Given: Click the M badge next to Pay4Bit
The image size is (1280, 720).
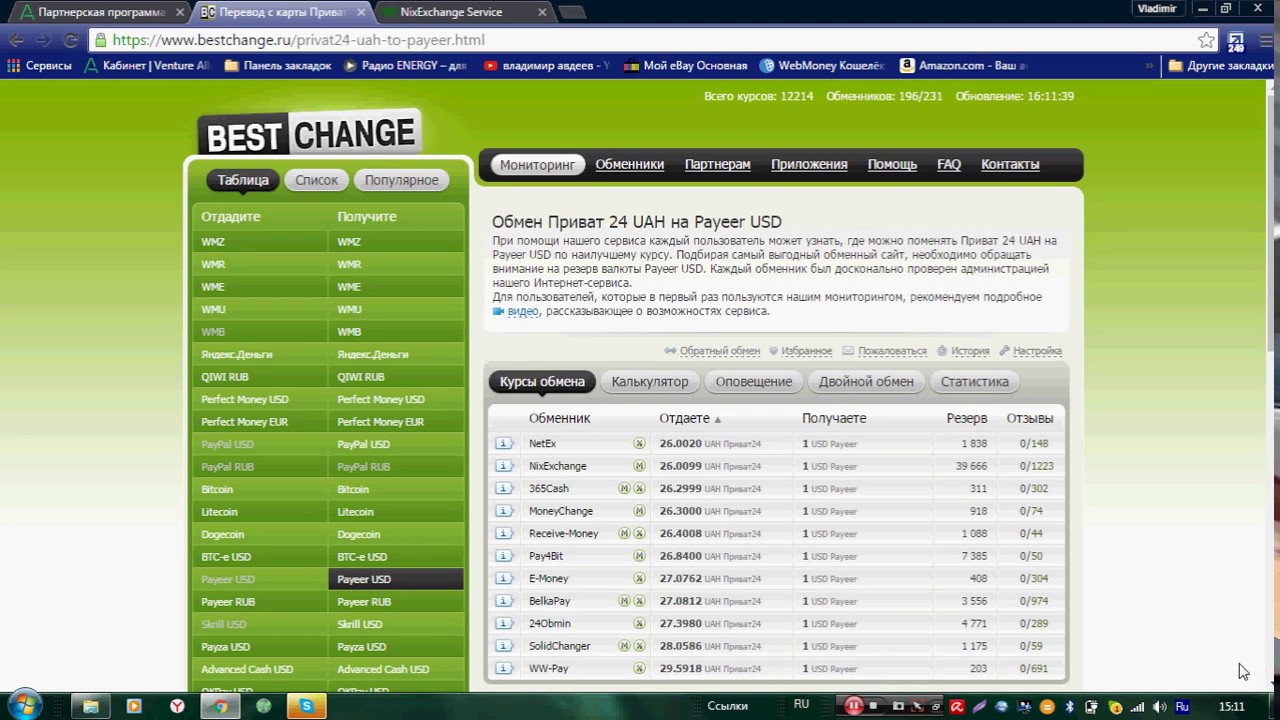Looking at the screenshot, I should [639, 556].
